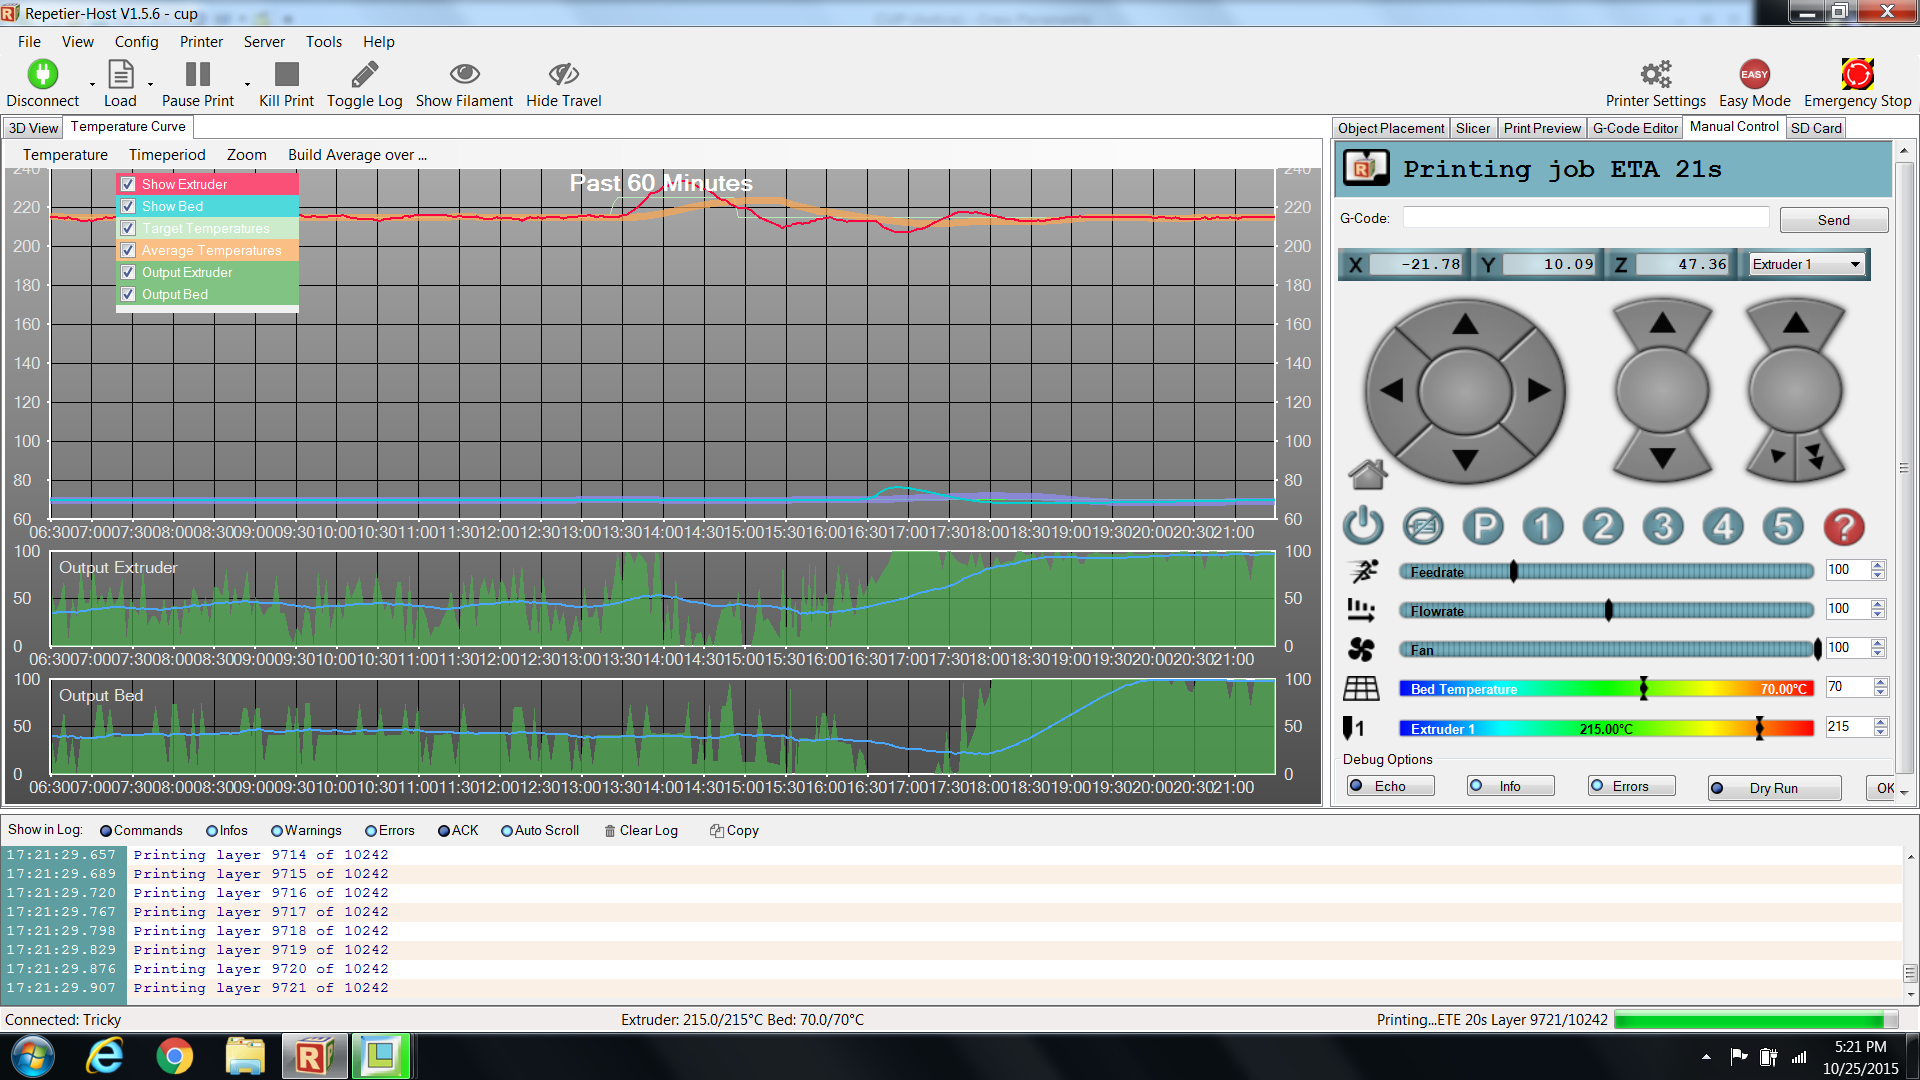Click Pause Print in the toolbar
Image resolution: width=1920 pixels, height=1080 pixels.
(198, 75)
